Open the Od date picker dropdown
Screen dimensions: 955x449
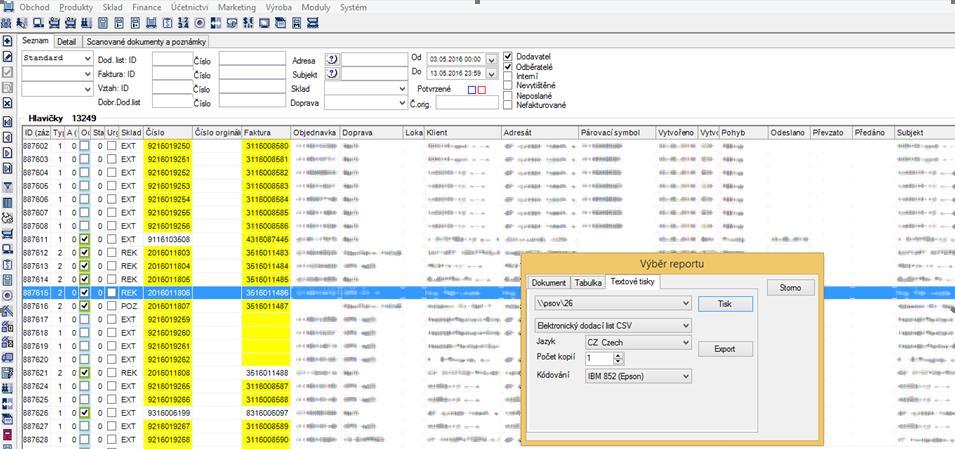pos(493,59)
